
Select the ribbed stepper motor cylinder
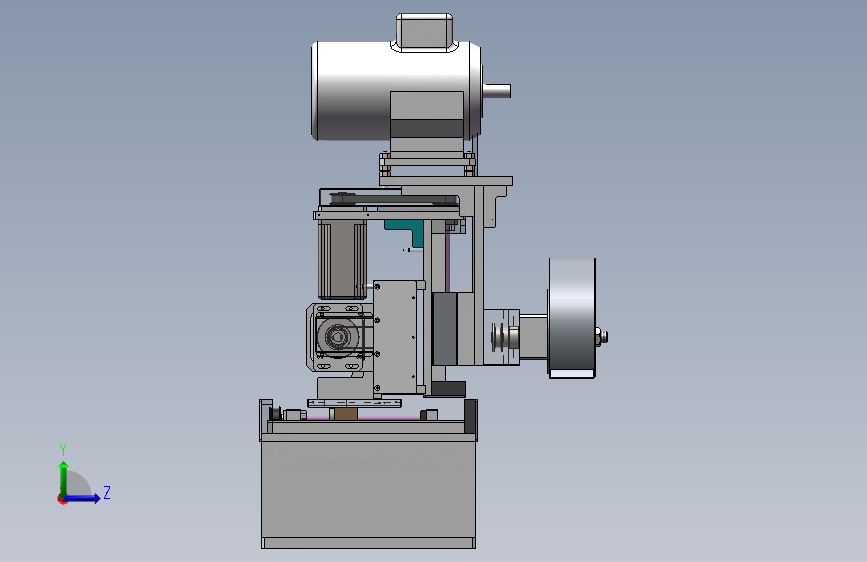coord(342,259)
